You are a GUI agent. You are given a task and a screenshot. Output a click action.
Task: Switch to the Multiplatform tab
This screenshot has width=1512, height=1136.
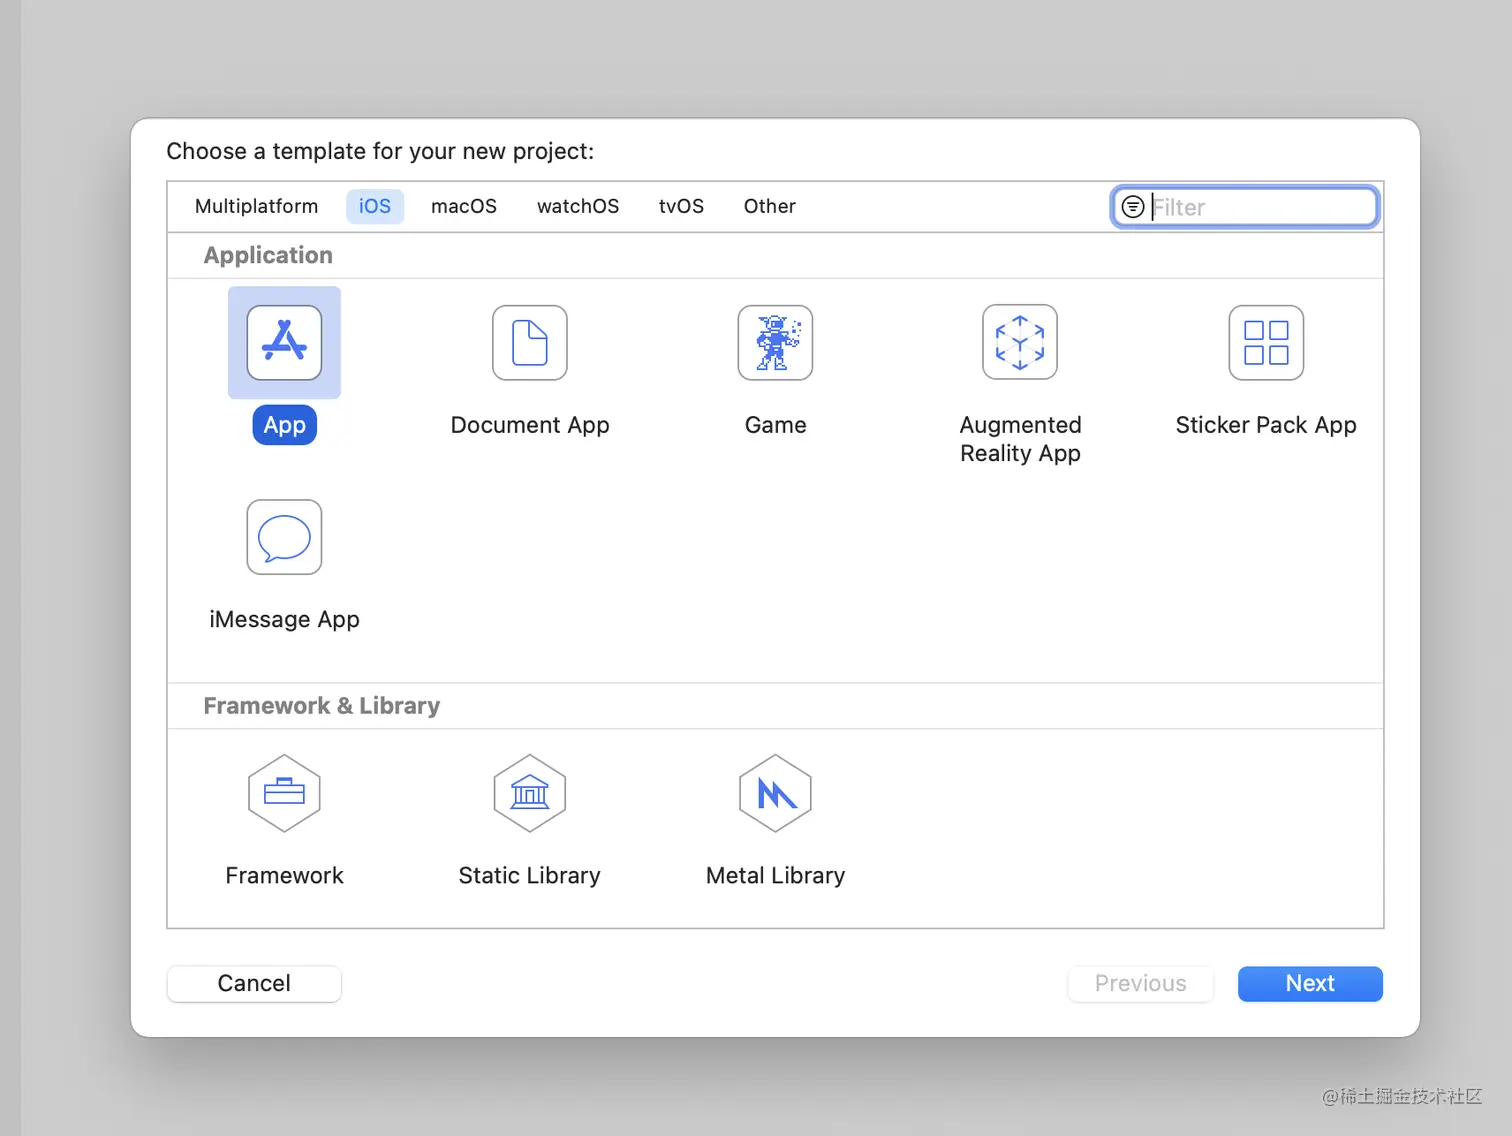pos(256,206)
